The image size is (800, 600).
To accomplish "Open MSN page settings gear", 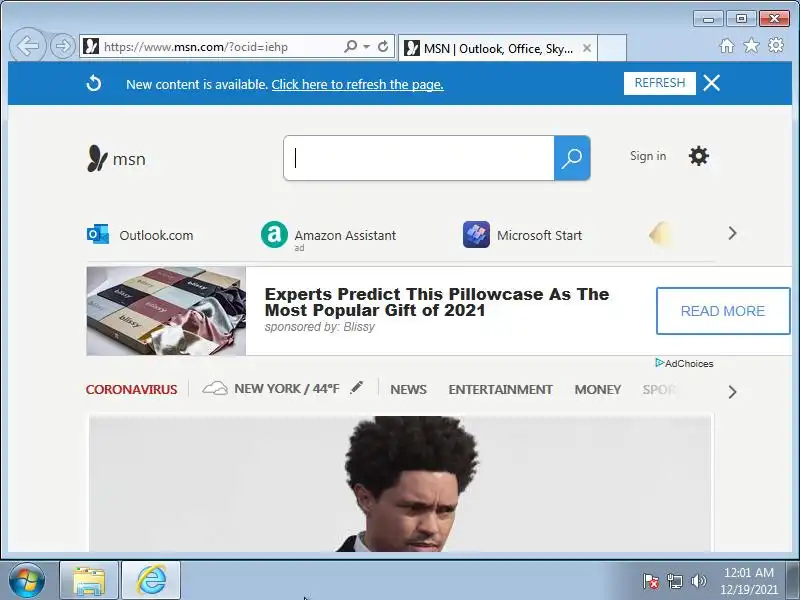I will pyautogui.click(x=698, y=156).
